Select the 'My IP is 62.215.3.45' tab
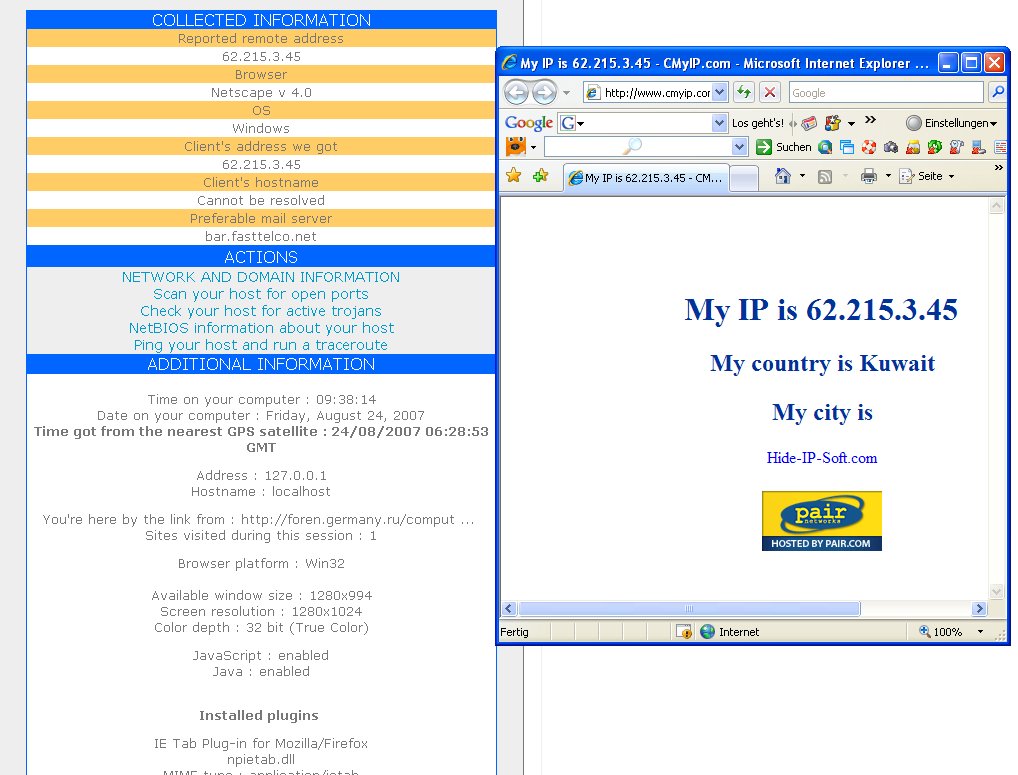Viewport: 1018px width, 775px height. point(645,177)
